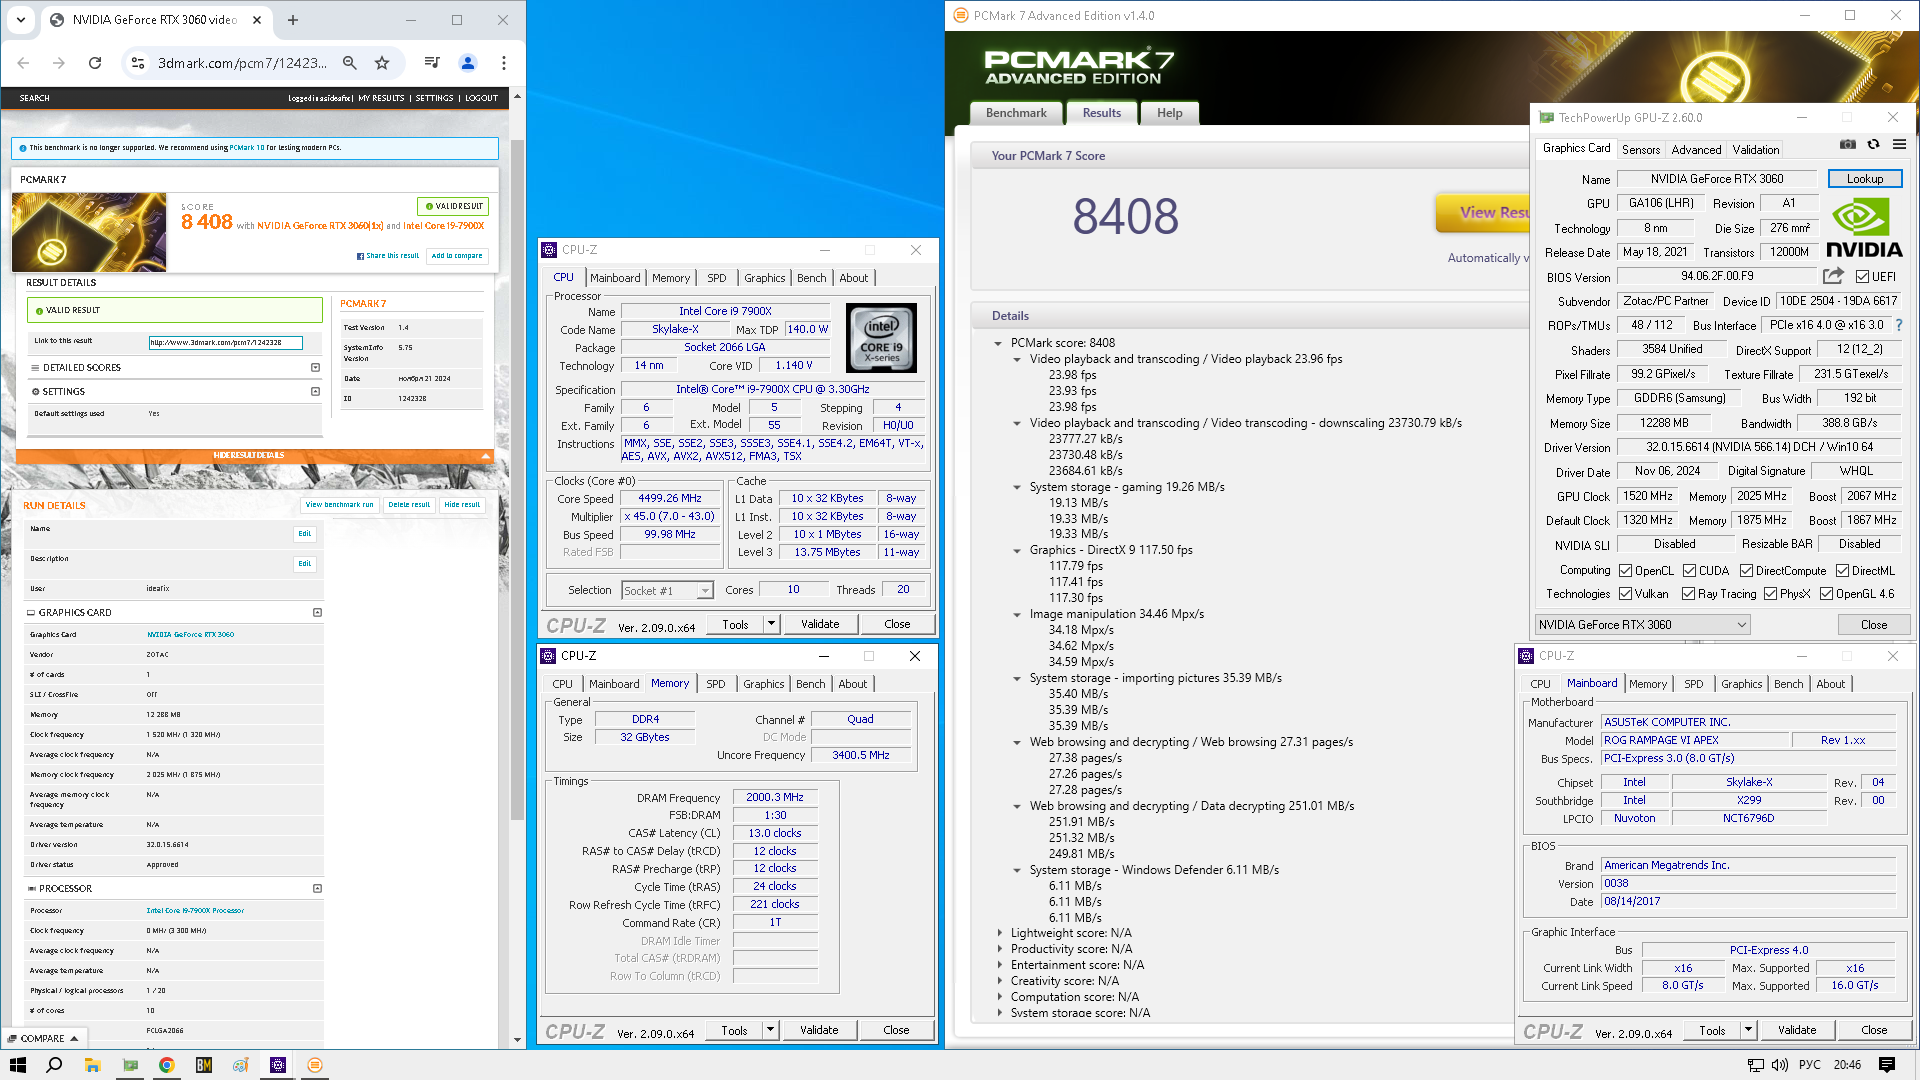1920x1080 pixels.
Task: Toggle the Vulkan checkbox
Action: (1626, 594)
